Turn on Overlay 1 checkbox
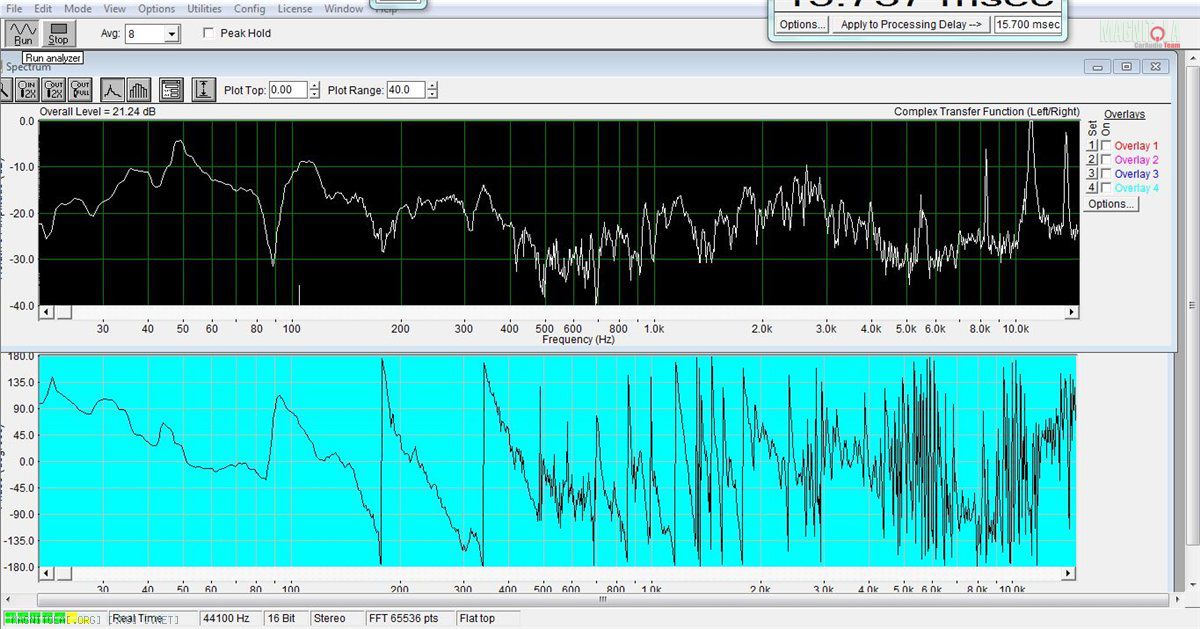This screenshot has height=629, width=1200. [1106, 146]
